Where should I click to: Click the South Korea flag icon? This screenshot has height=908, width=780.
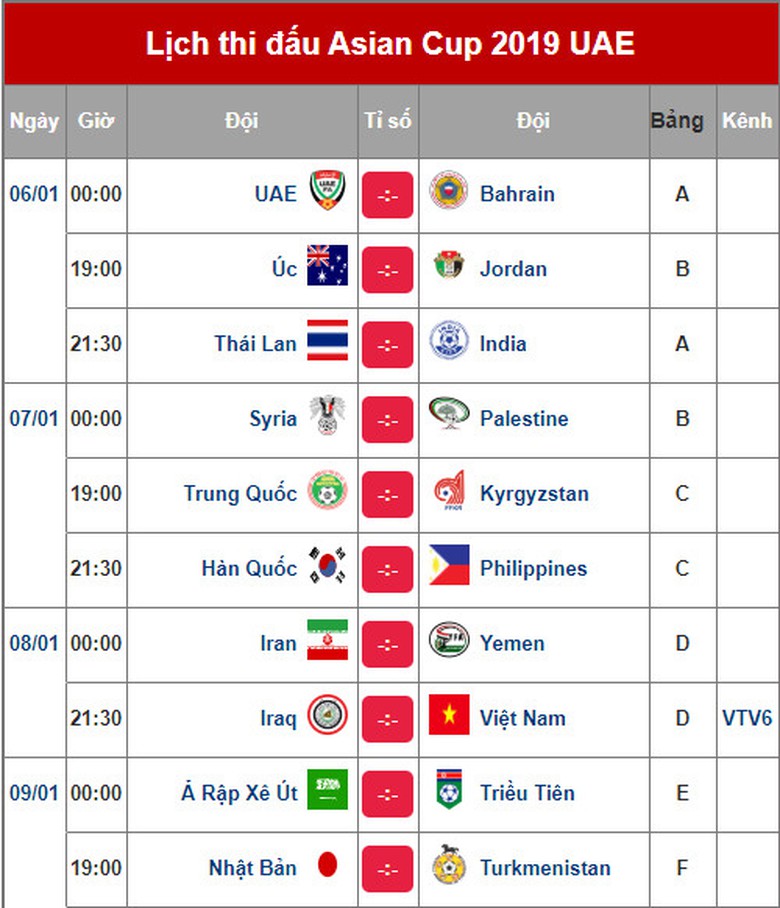(327, 567)
